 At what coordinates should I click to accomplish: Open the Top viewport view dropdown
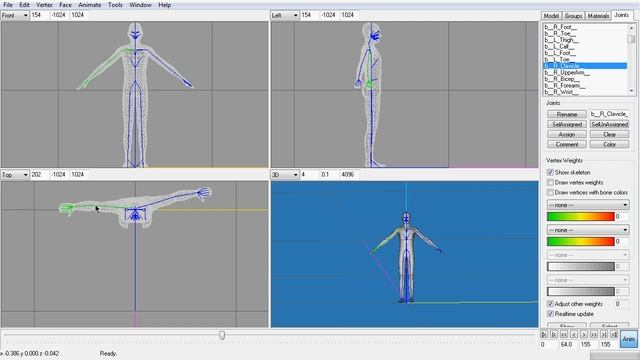tap(15, 175)
